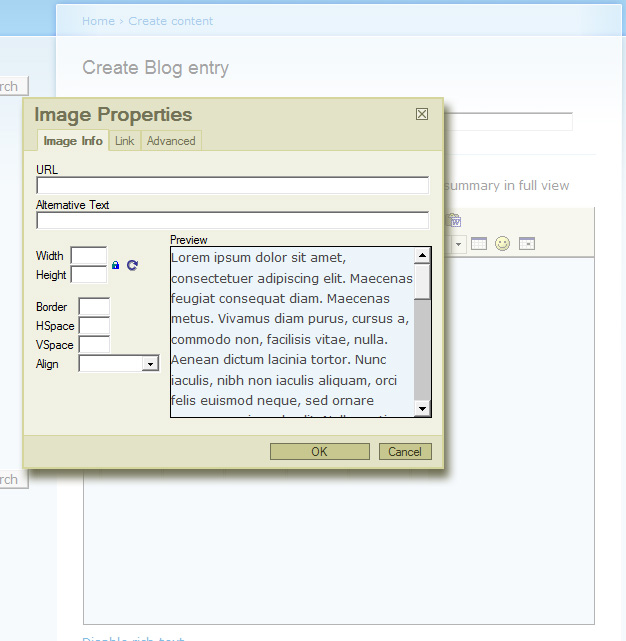Click the Insert Table toolbar icon
This screenshot has height=641, width=626.
479,244
